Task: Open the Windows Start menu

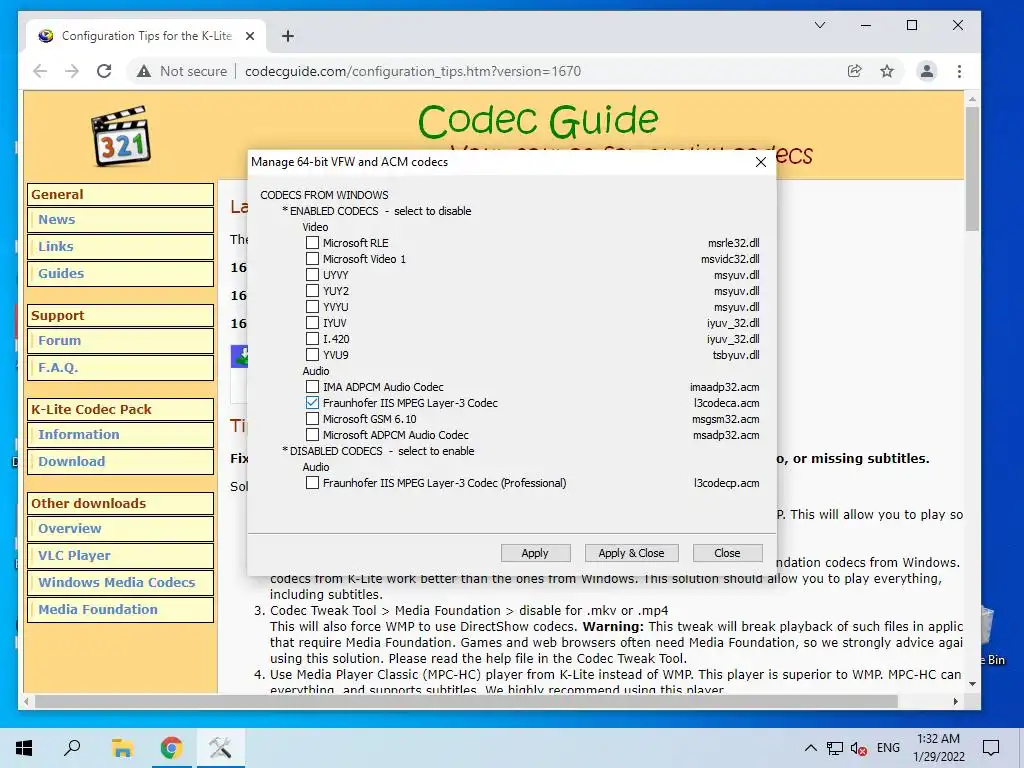Action: tap(24, 748)
